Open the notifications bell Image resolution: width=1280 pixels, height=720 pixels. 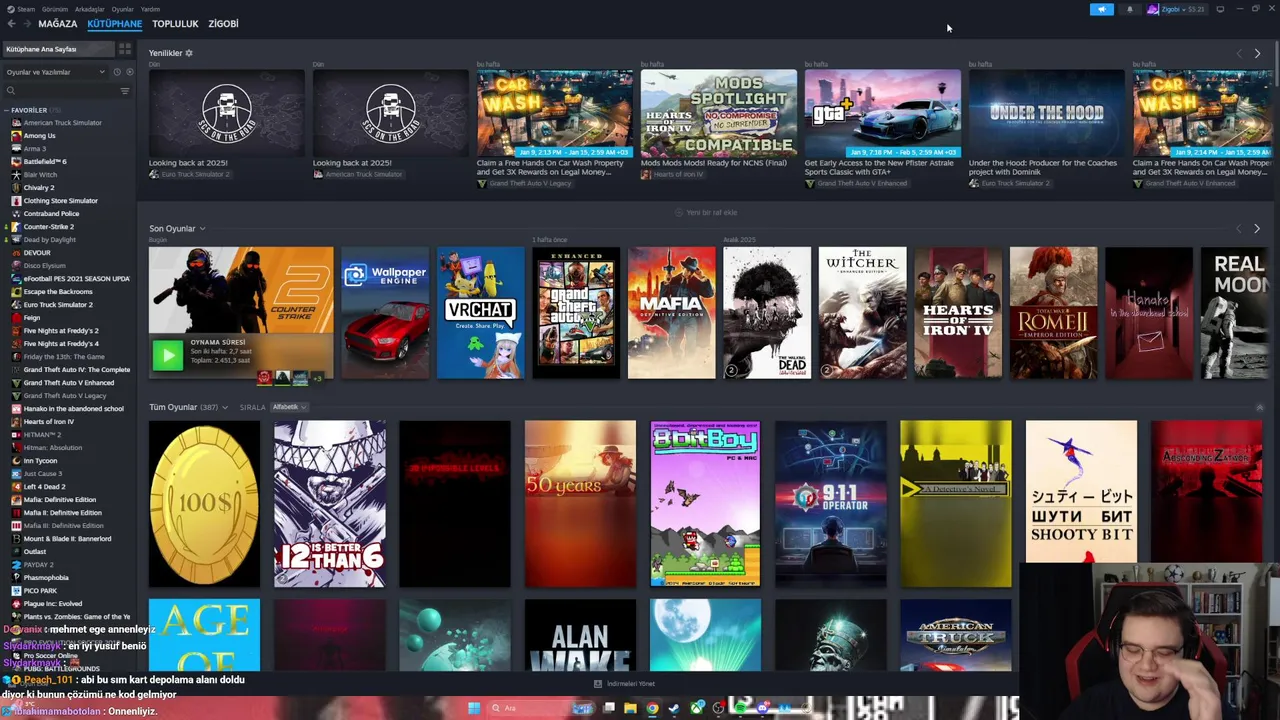1130,9
